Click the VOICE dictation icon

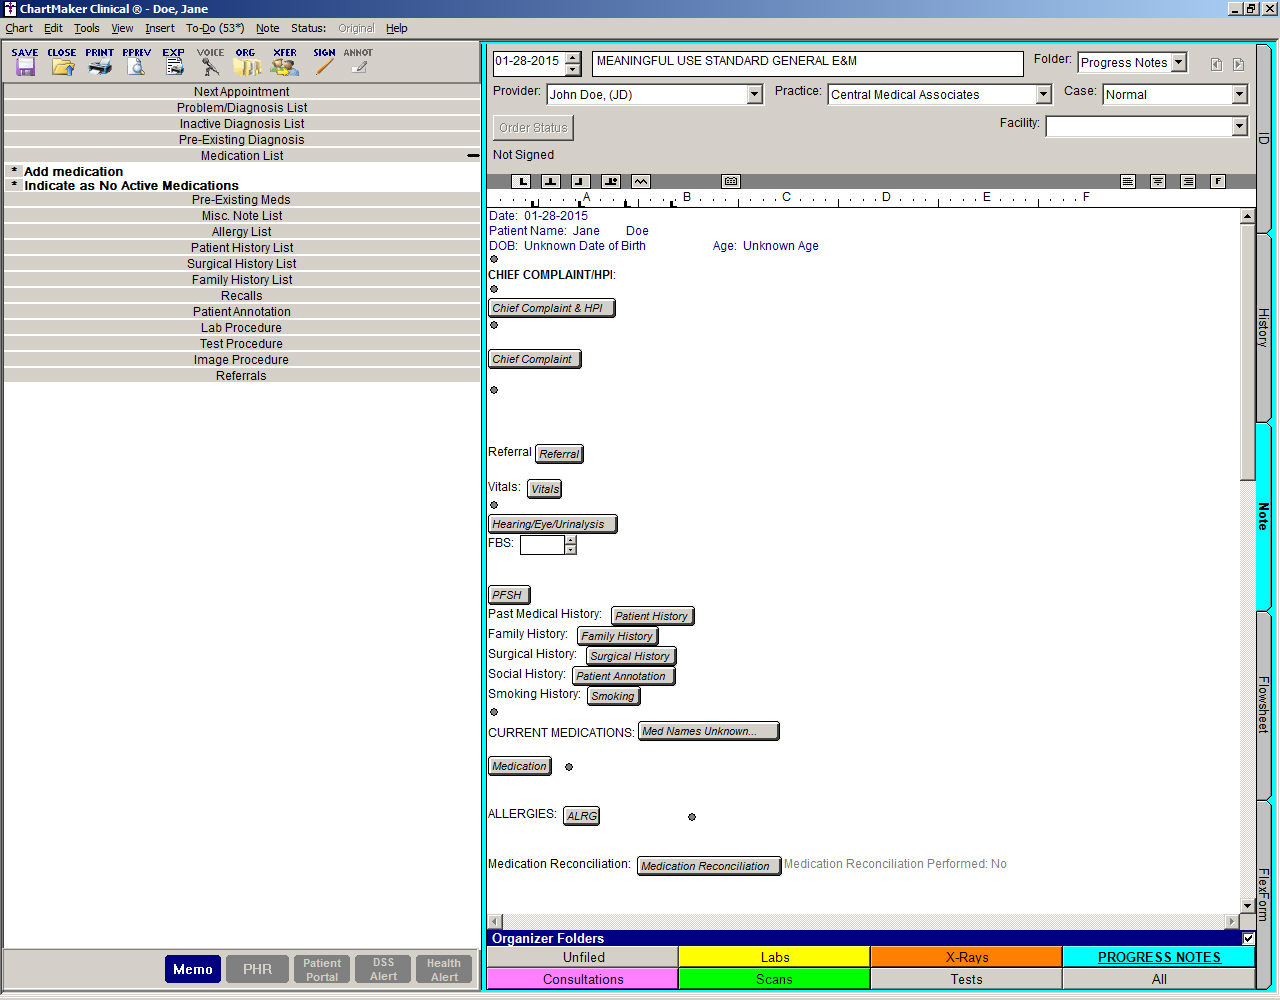[210, 62]
